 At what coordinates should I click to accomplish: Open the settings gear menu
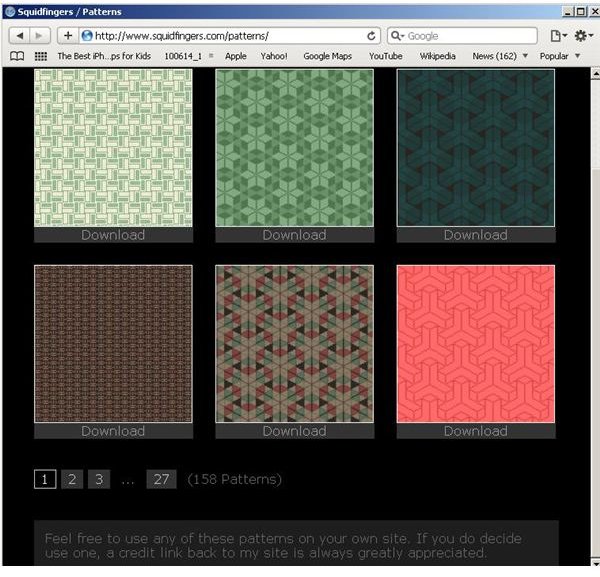click(x=584, y=36)
